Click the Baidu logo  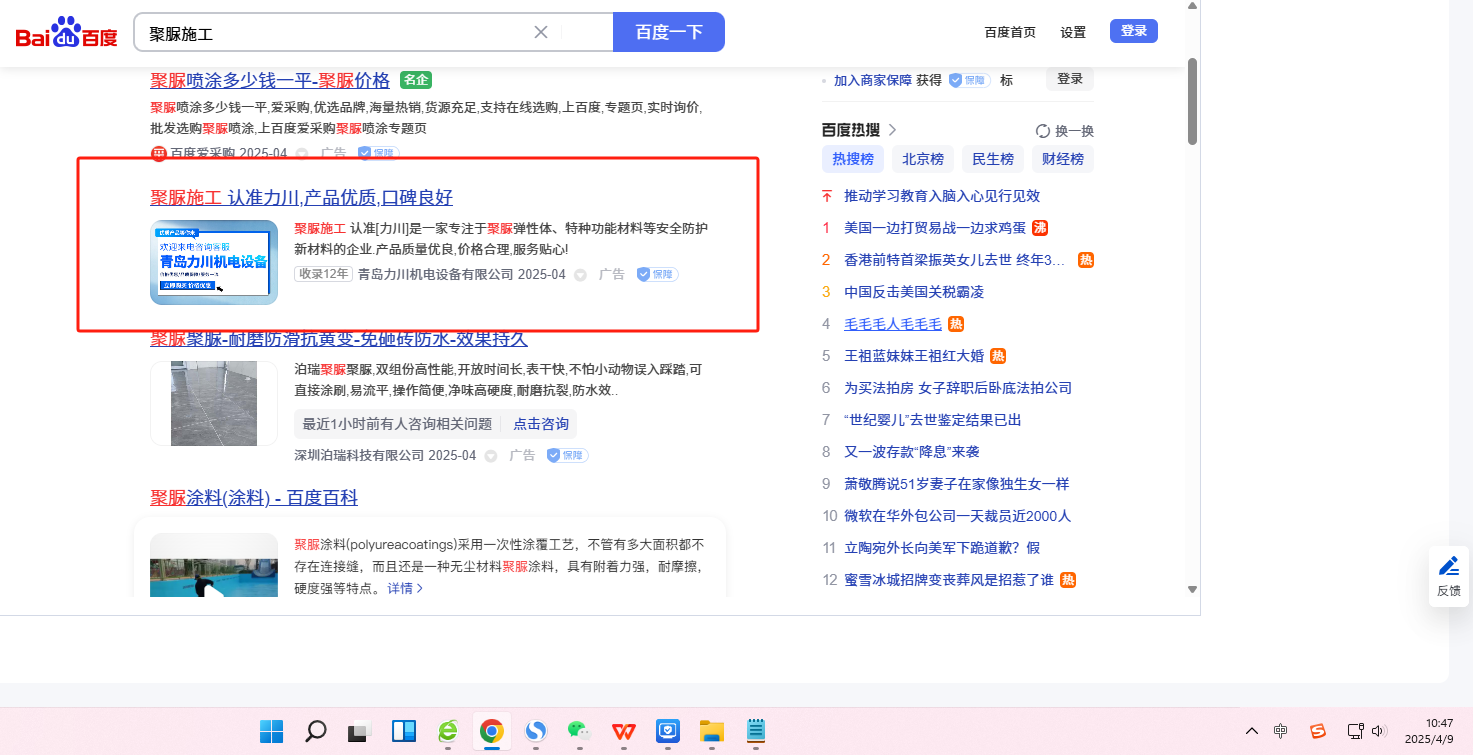pyautogui.click(x=66, y=33)
